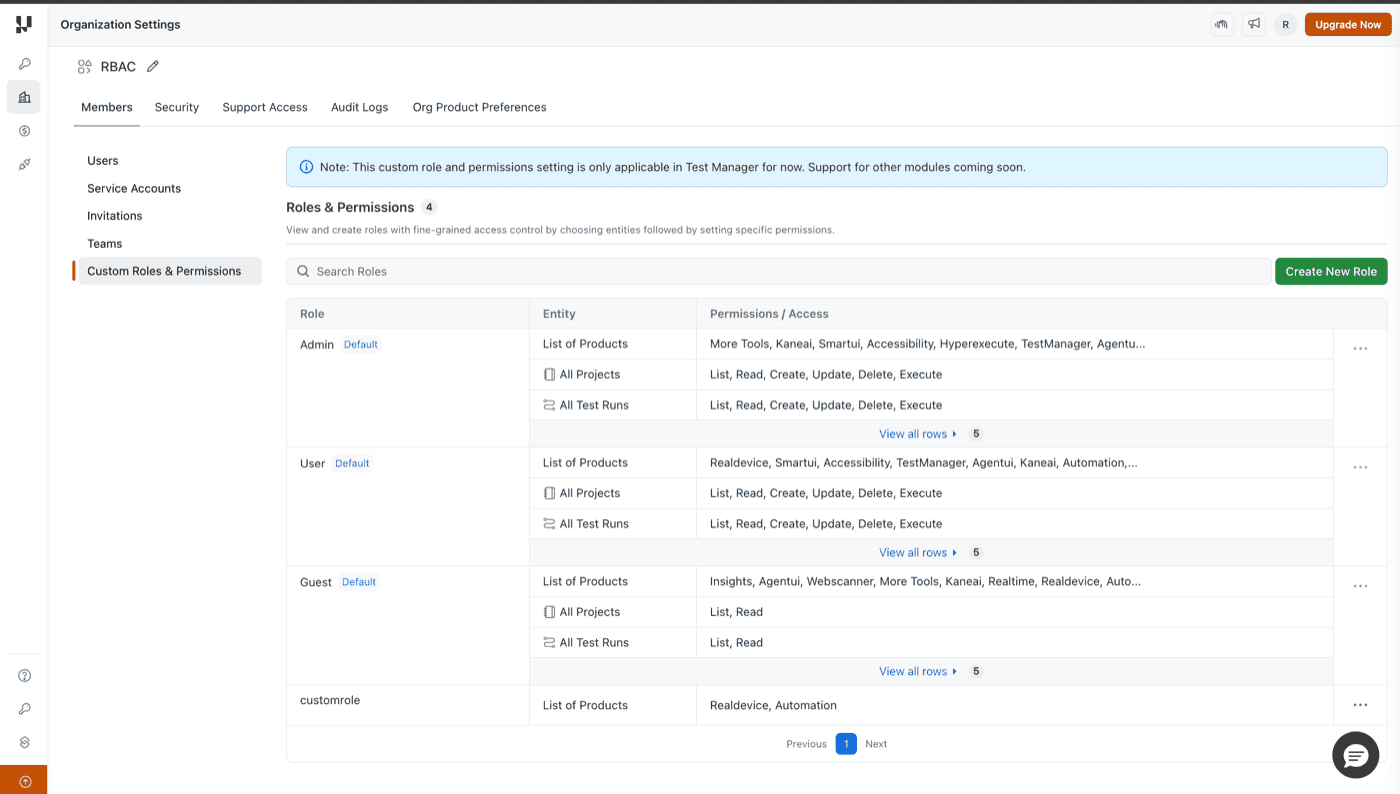Open search from the left sidebar
Screen dimensions: 1400x794
[x=23, y=62]
